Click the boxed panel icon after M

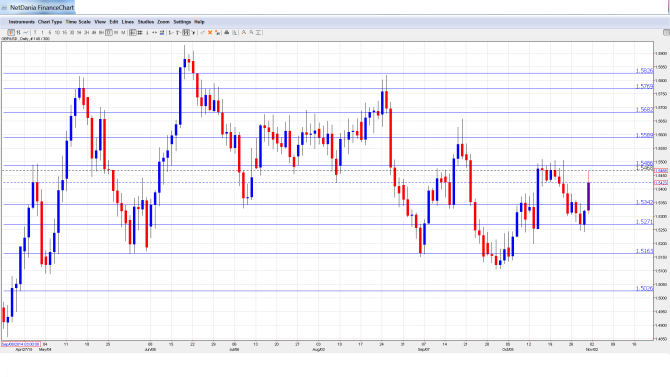point(132,32)
